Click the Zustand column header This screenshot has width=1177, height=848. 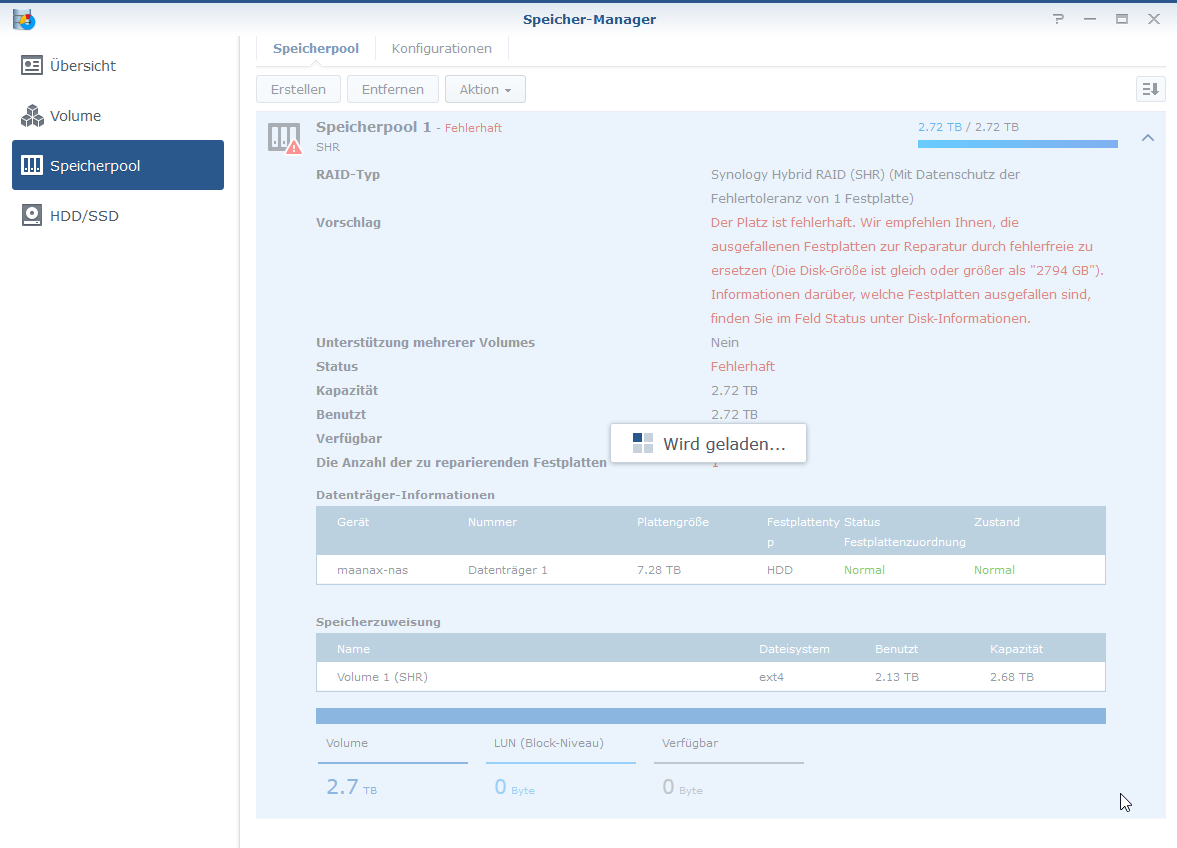(997, 522)
